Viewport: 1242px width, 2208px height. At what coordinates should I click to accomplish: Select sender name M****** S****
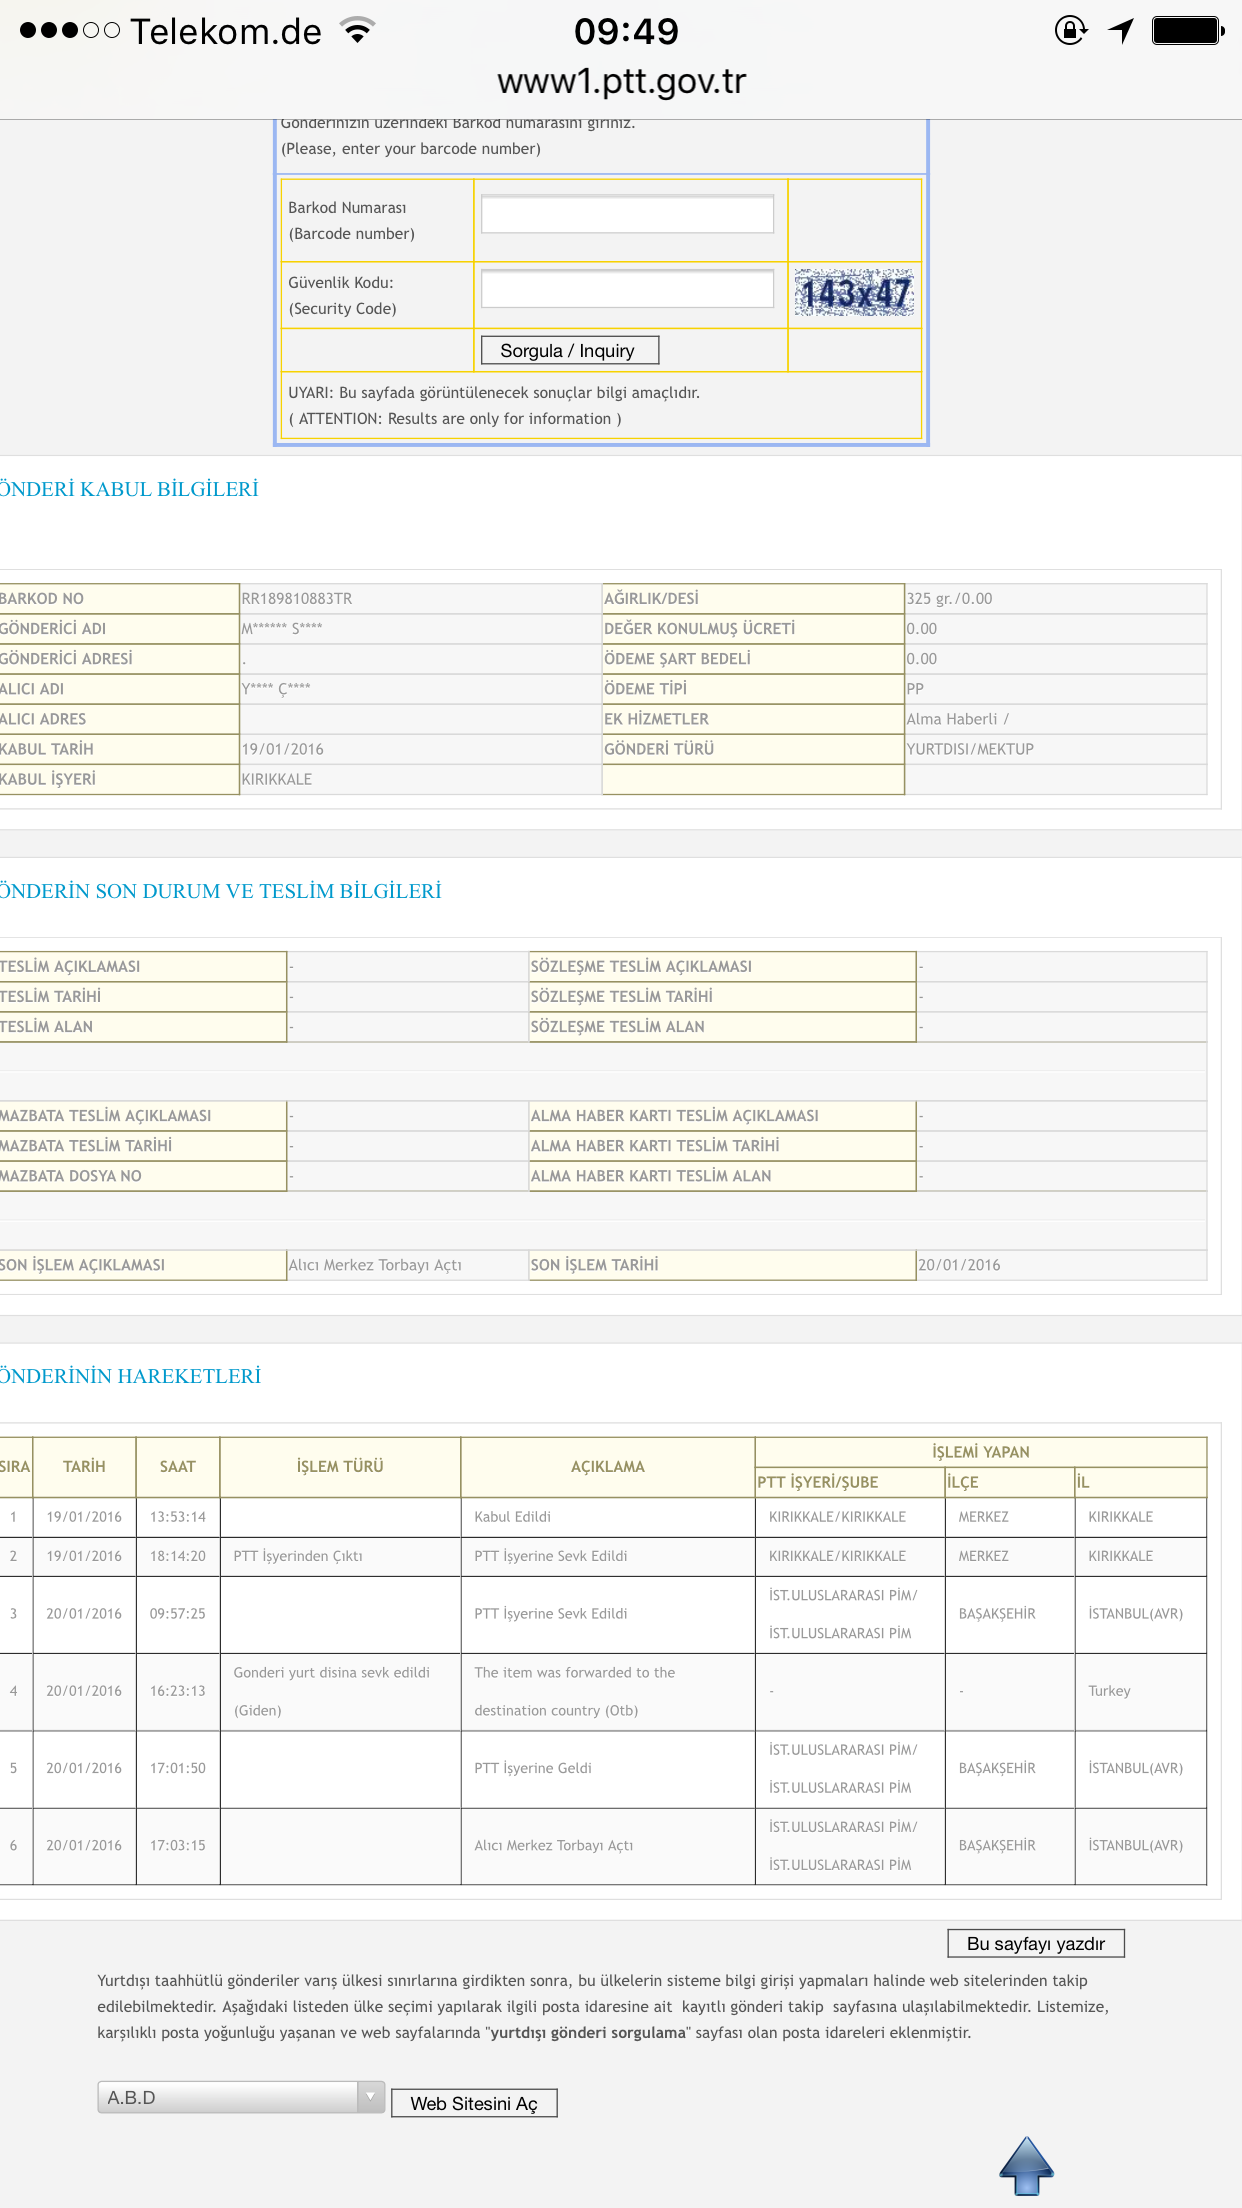(282, 628)
